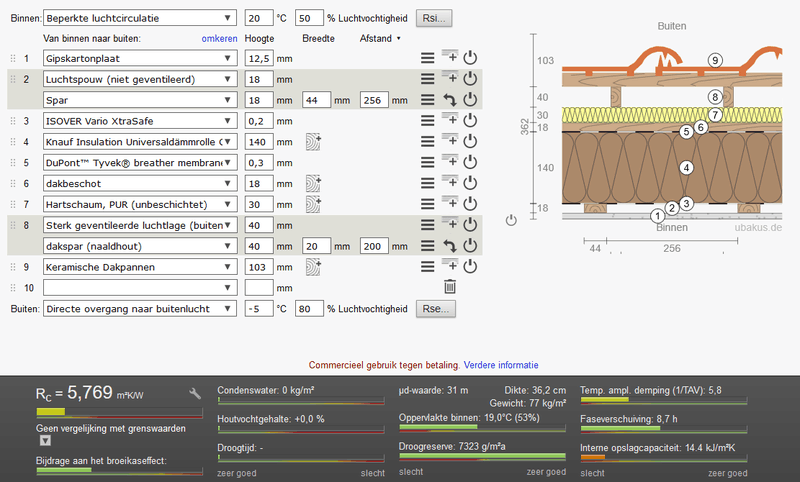Open Gipskartonplaat material dropdown
The image size is (800, 482).
click(x=140, y=59)
